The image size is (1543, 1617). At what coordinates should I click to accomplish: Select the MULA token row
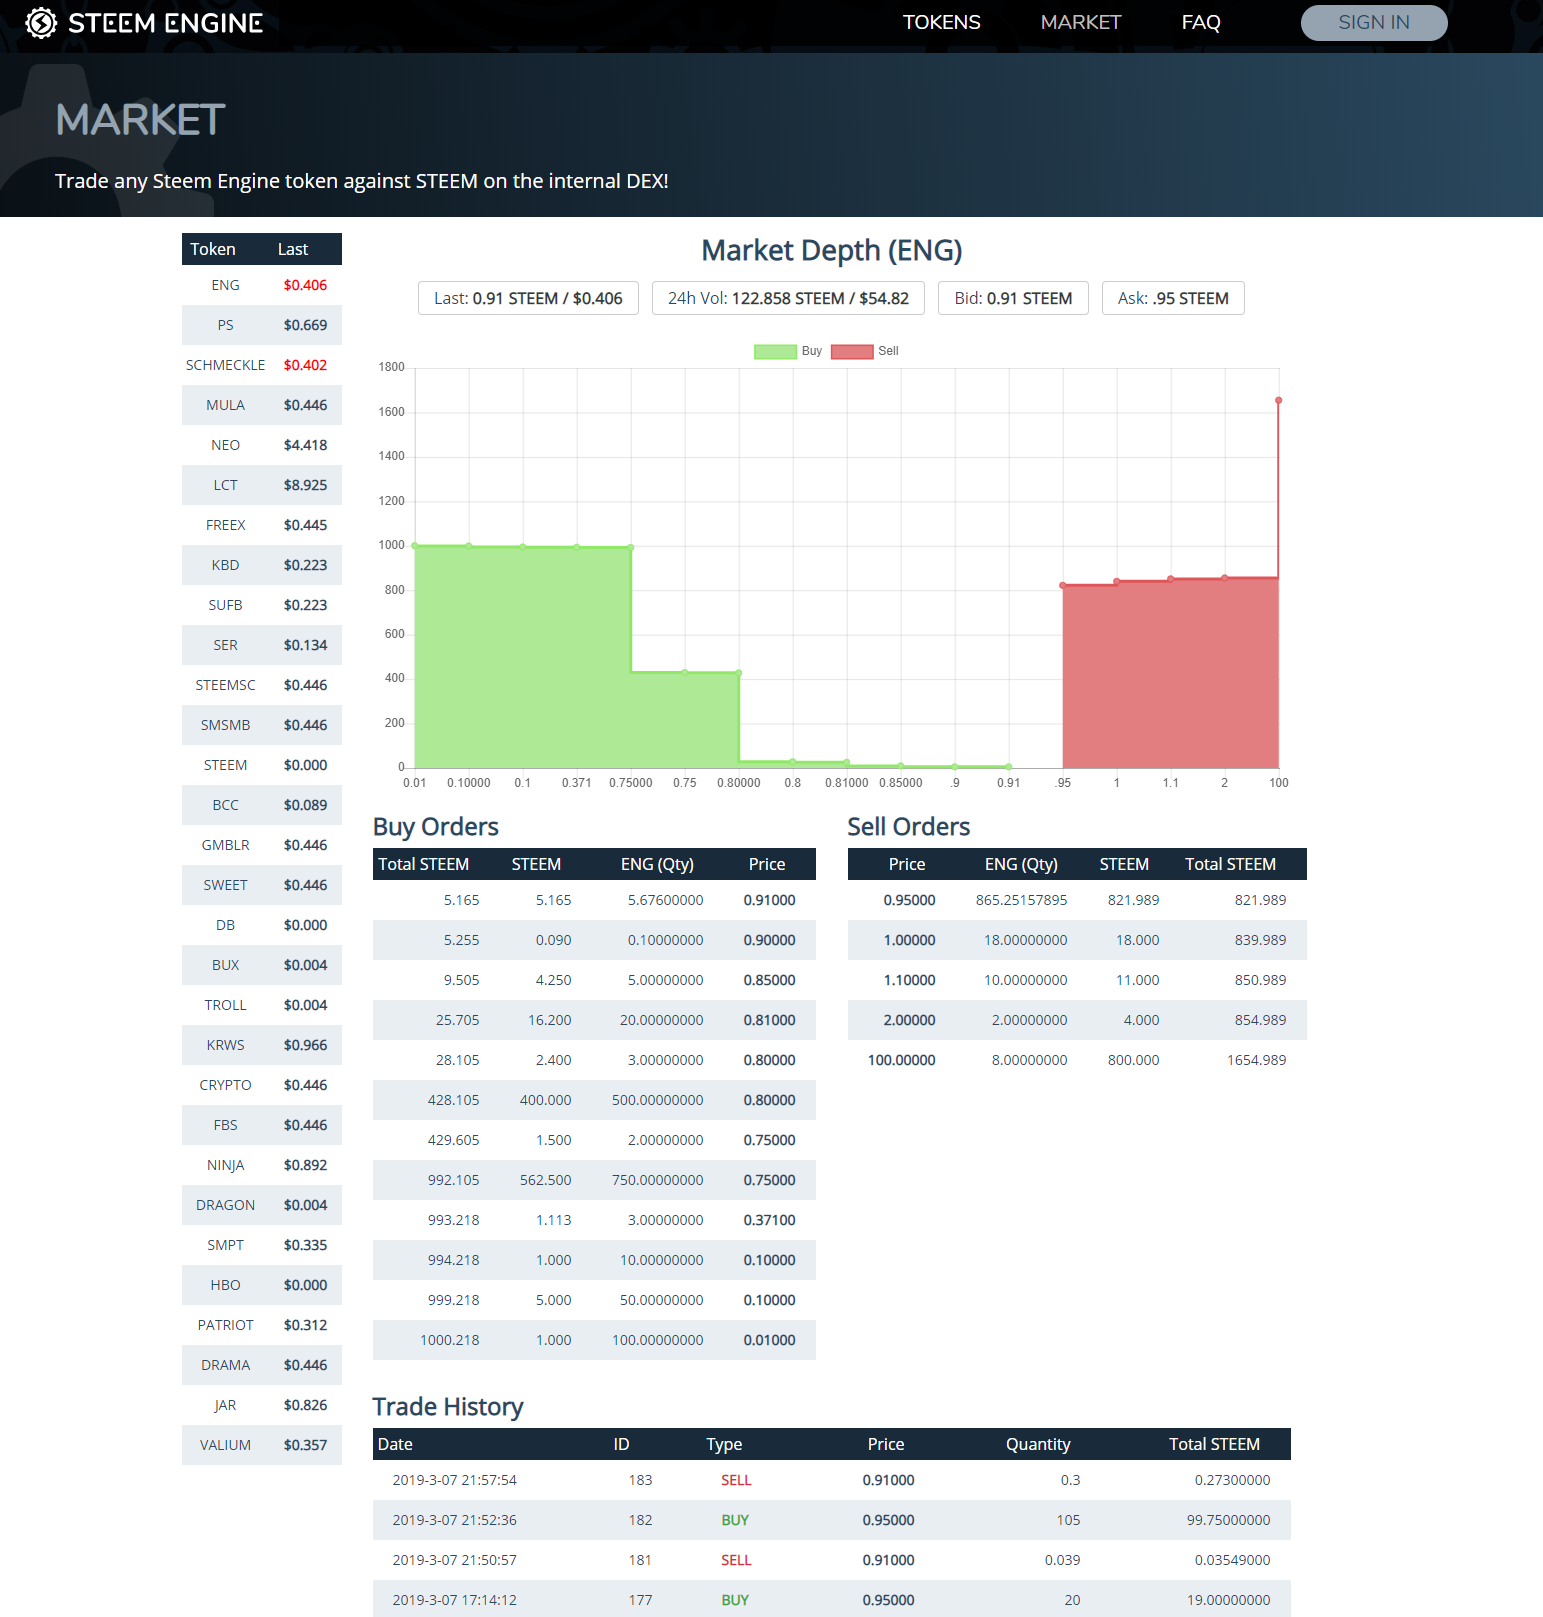click(262, 405)
